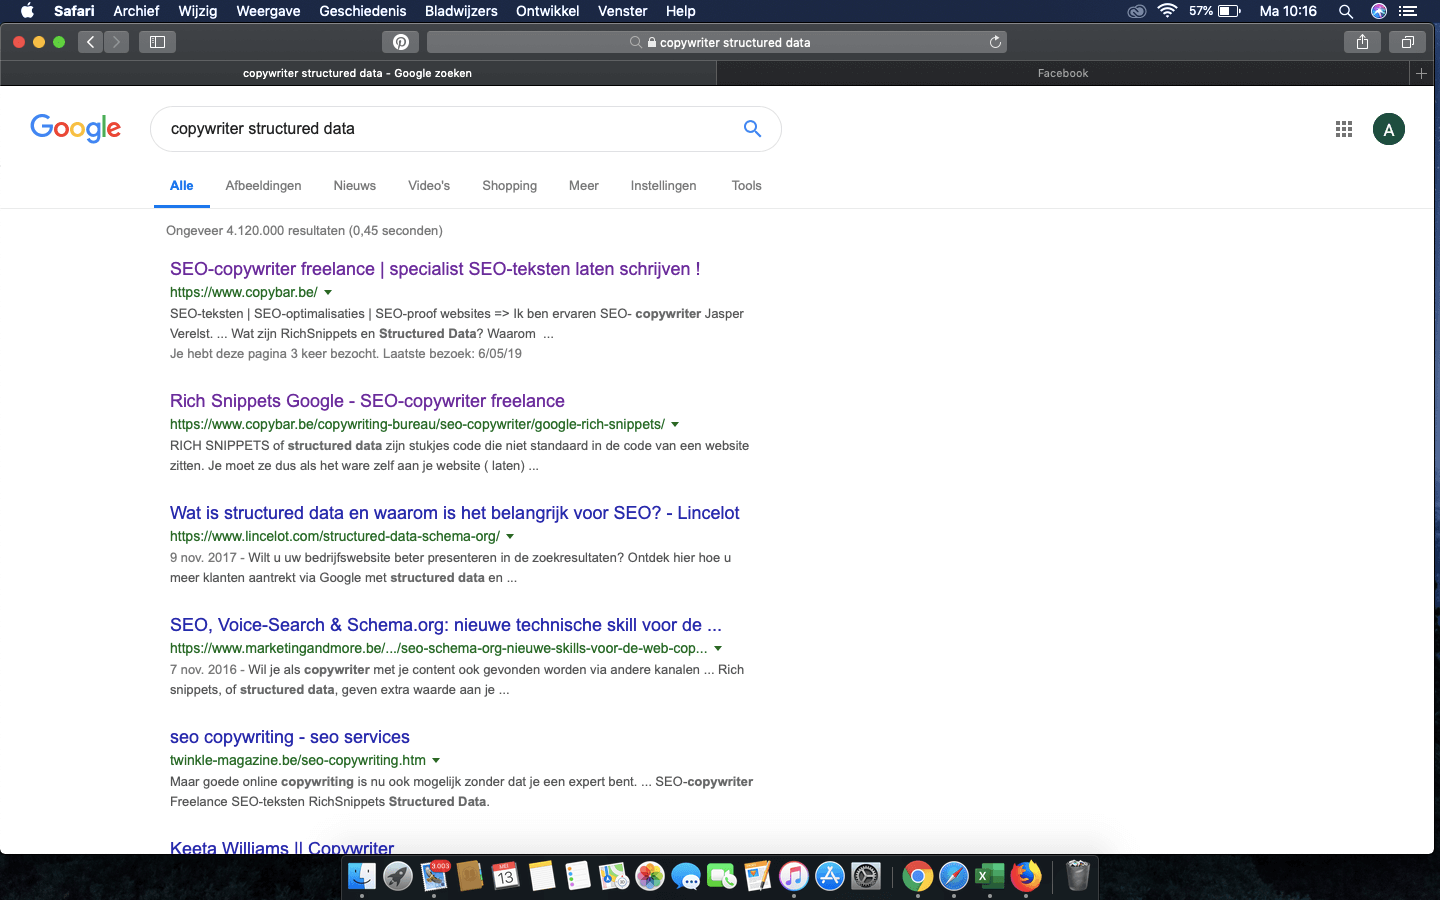Expand arrow next to twinkle-magazine.be URL

[436, 761]
